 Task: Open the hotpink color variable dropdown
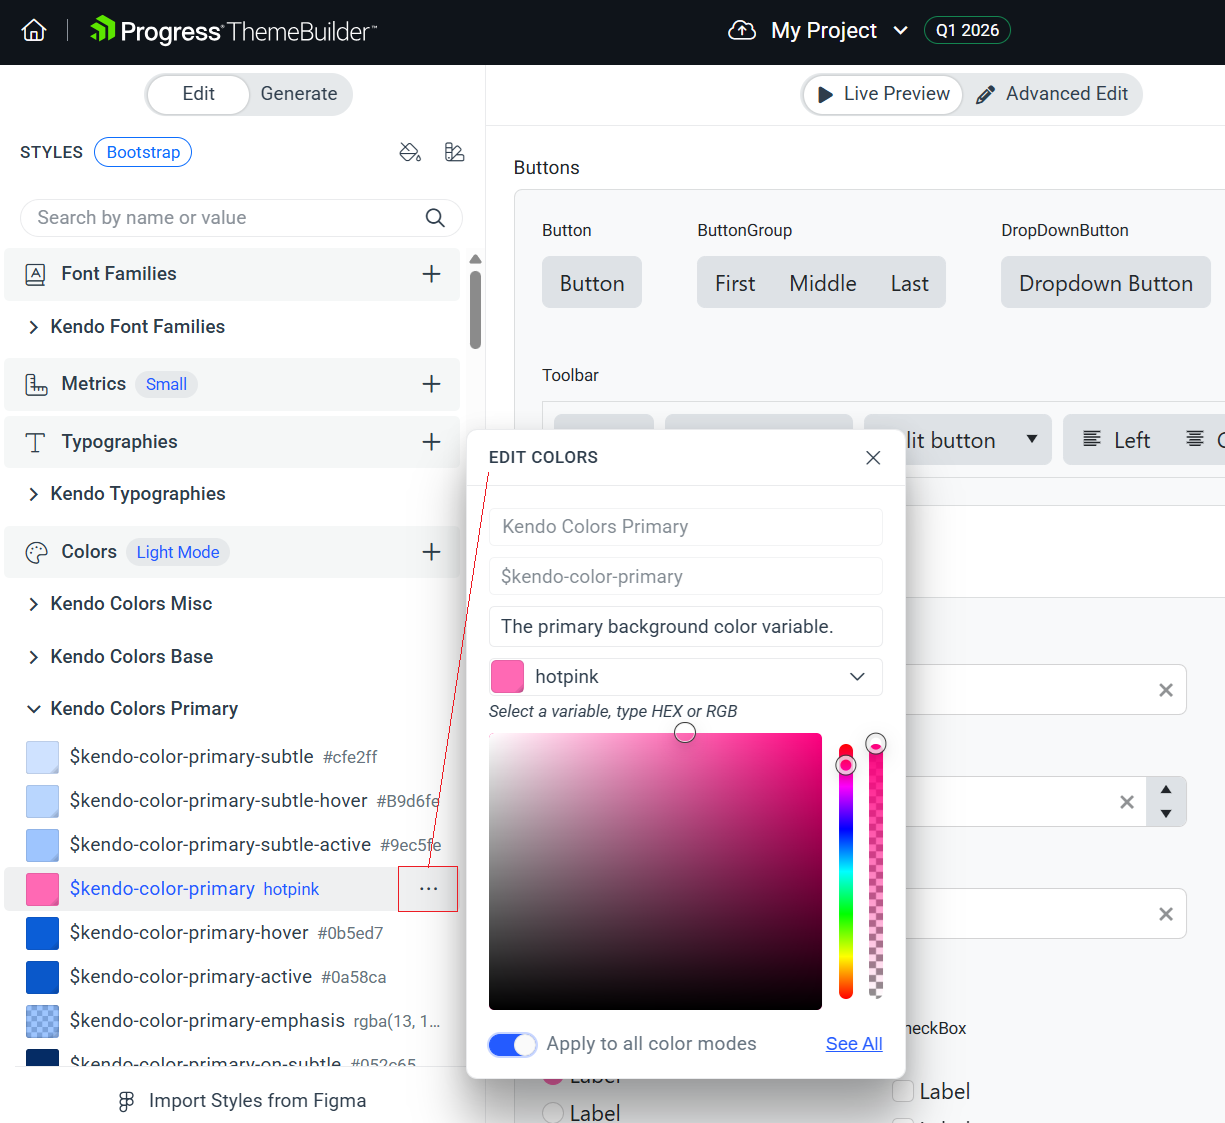(856, 677)
